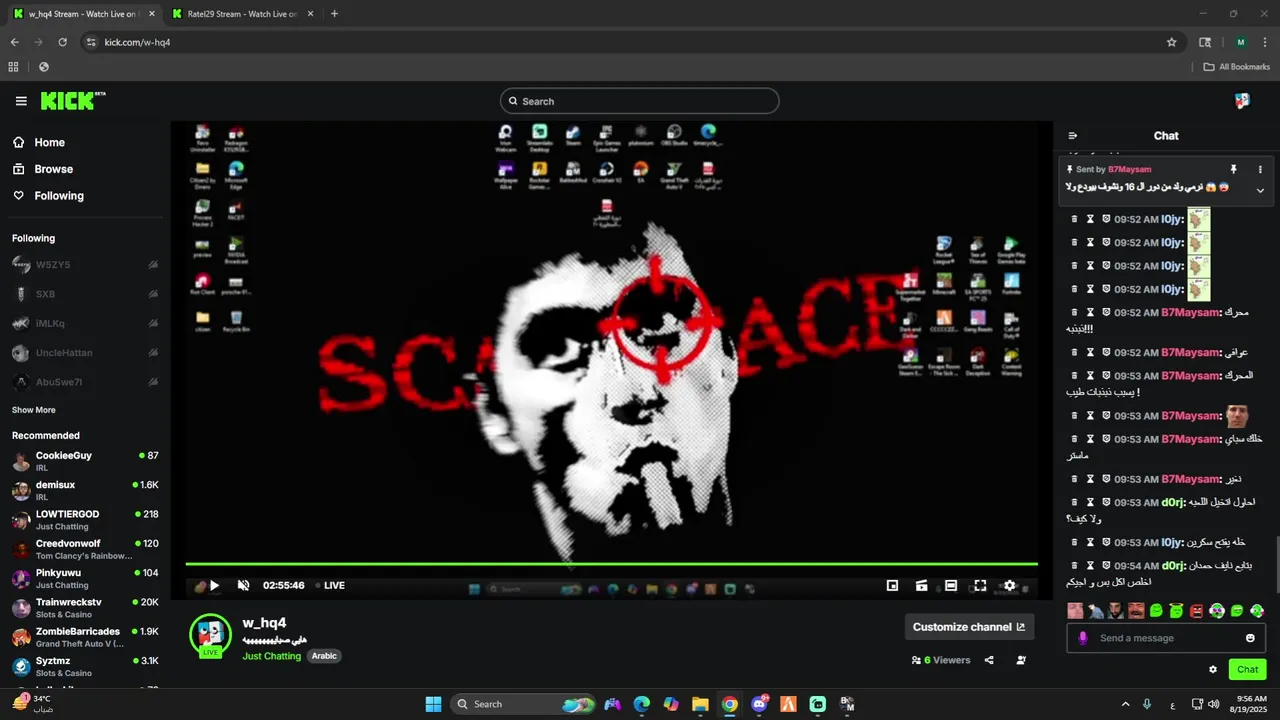Open SXB followed channel
Viewport: 1280px width, 720px height.
coord(85,294)
